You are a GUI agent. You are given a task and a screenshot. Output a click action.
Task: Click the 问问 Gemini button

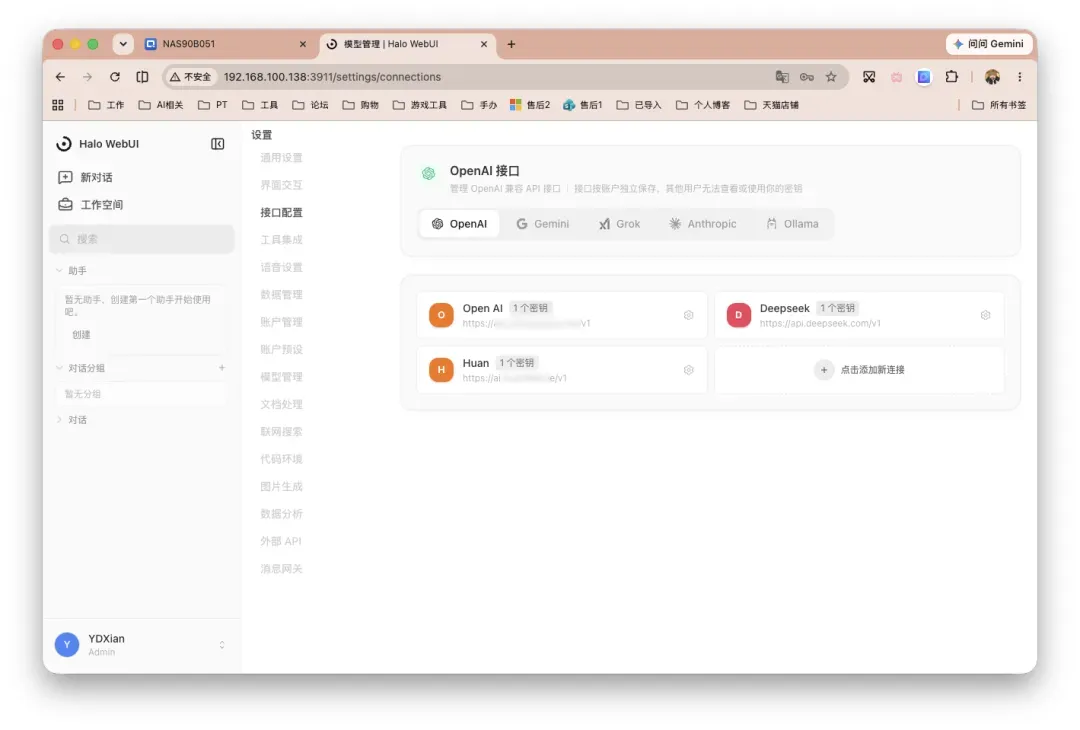(989, 44)
